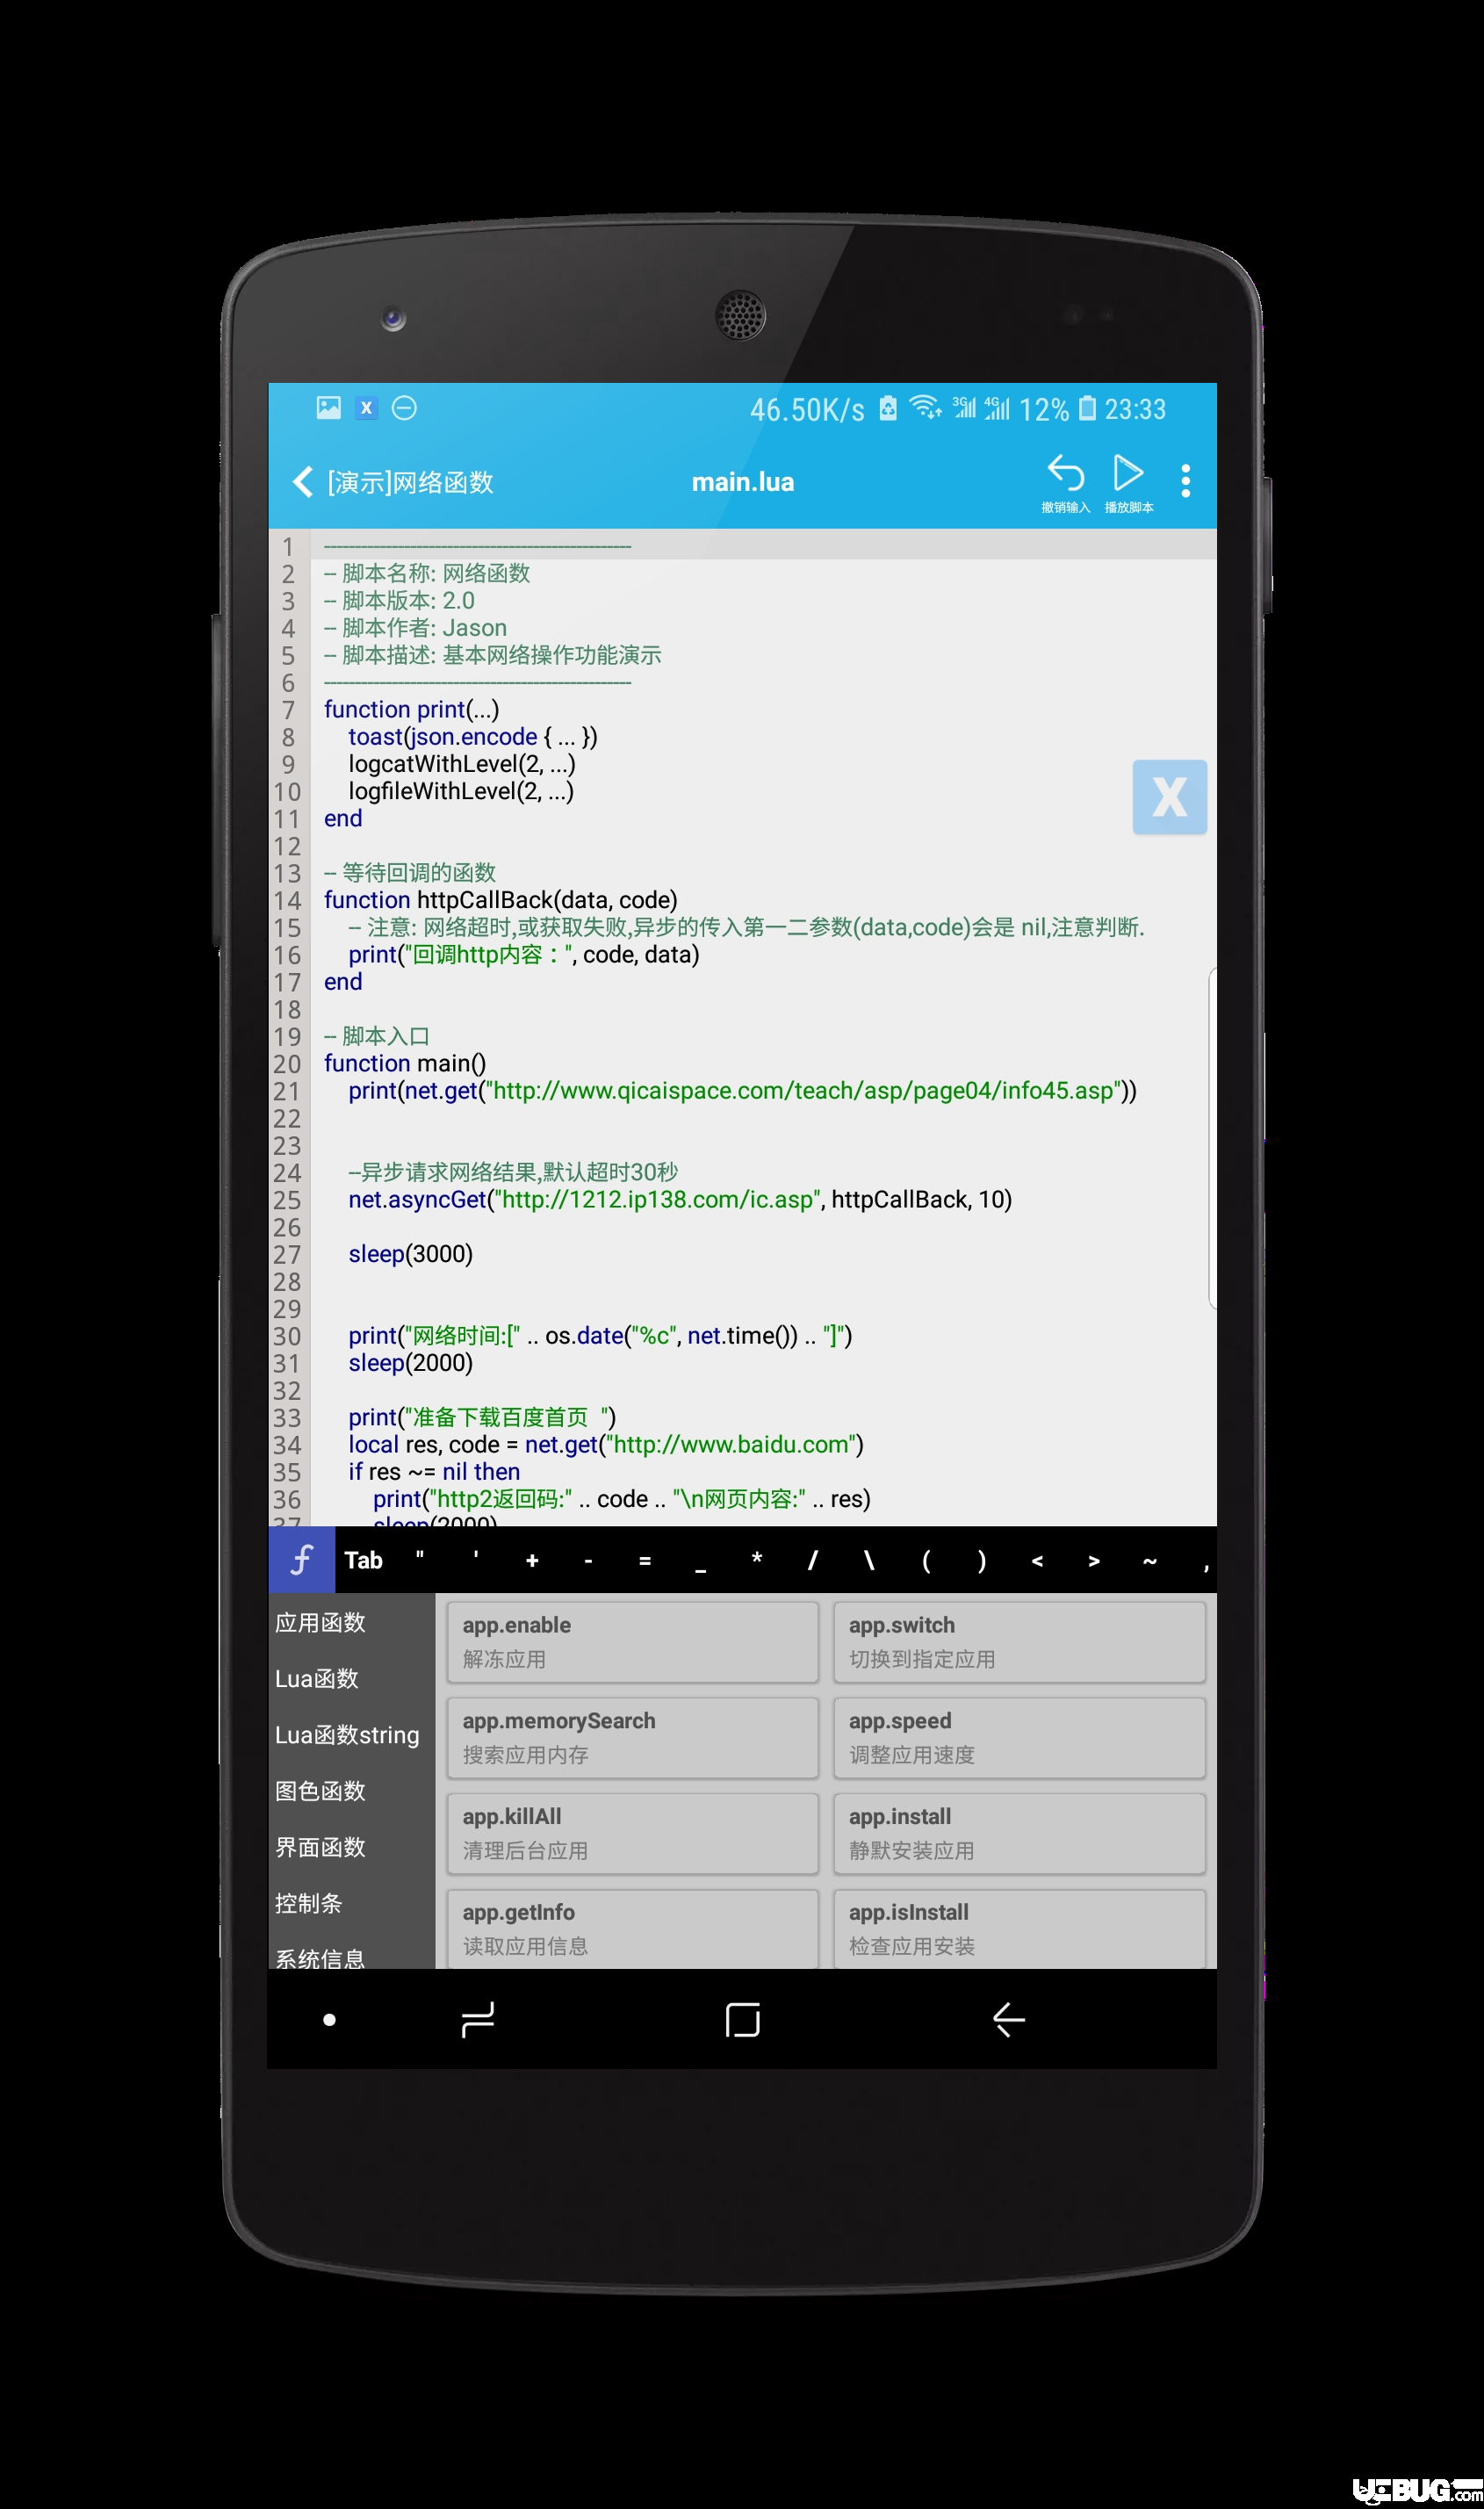Insert greater-than sign from symbol bar
This screenshot has width=1484, height=2509.
click(x=1094, y=1560)
